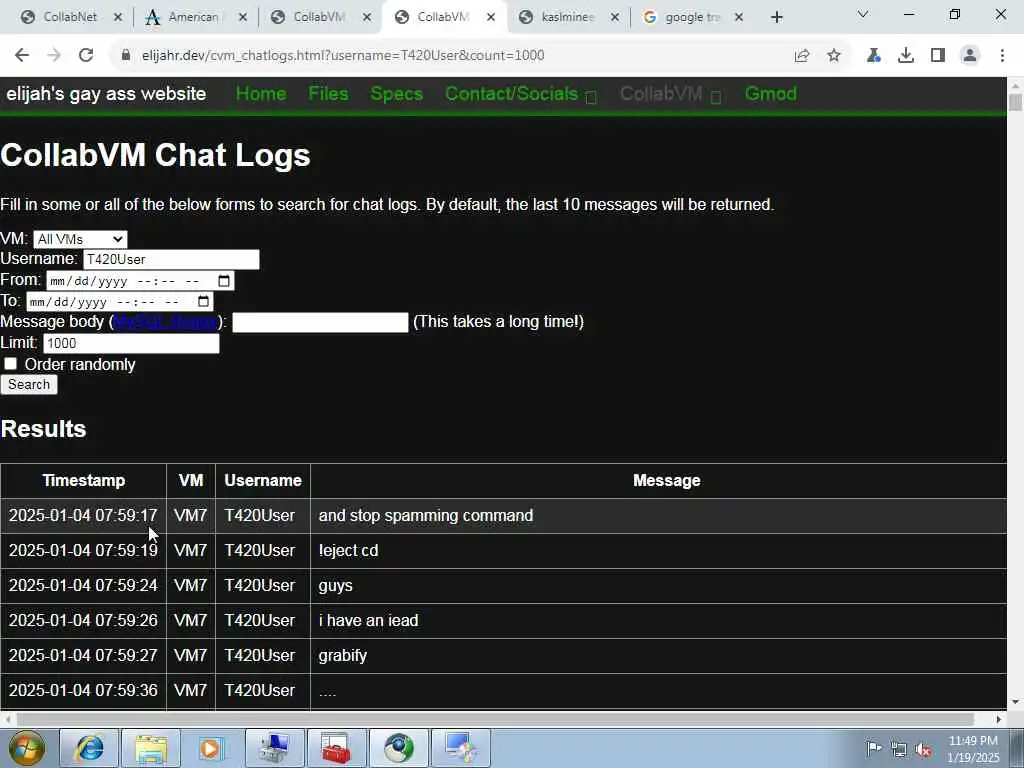Click the vertical scrollbar thumb
Viewport: 1024px width, 768px height.
click(1015, 103)
